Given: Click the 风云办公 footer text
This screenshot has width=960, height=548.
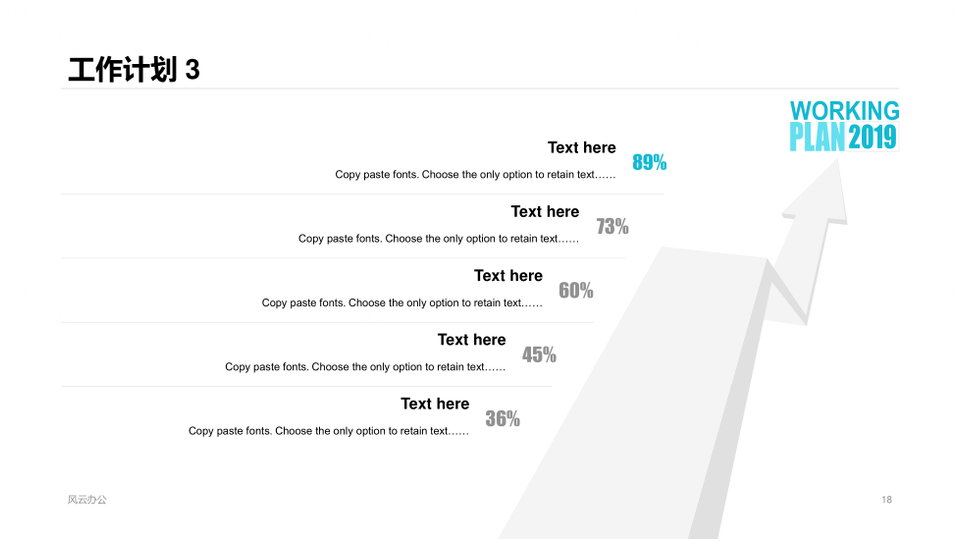Looking at the screenshot, I should click(87, 499).
